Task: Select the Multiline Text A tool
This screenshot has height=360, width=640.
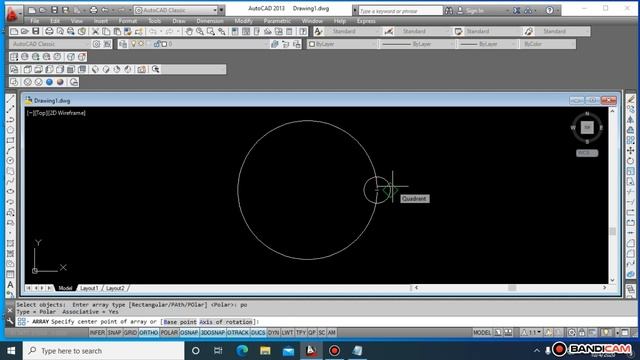Action: pyautogui.click(x=11, y=284)
